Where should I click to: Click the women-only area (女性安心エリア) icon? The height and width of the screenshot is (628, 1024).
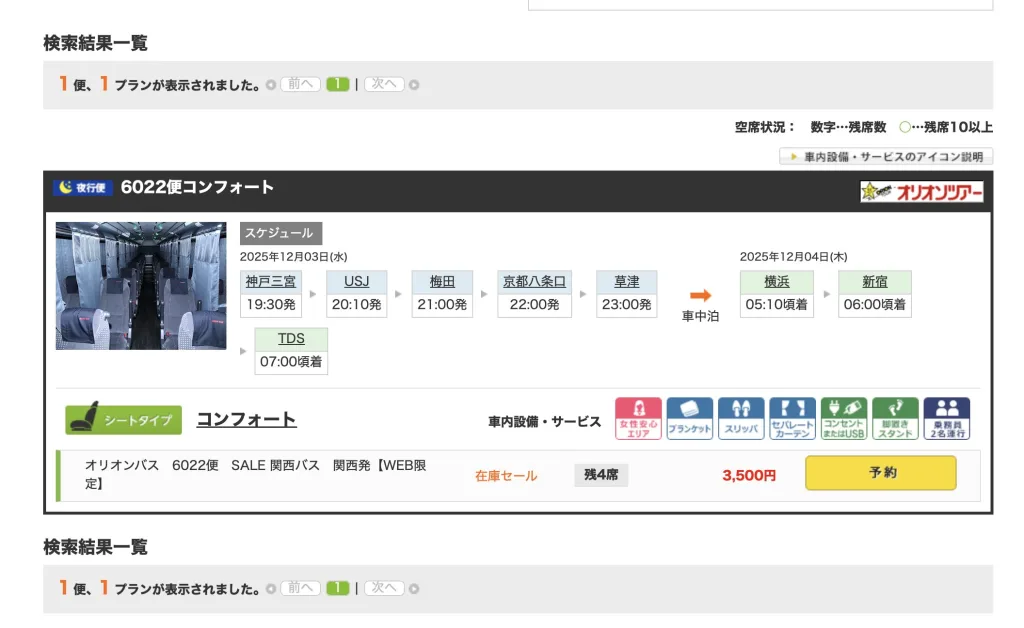[x=639, y=419]
